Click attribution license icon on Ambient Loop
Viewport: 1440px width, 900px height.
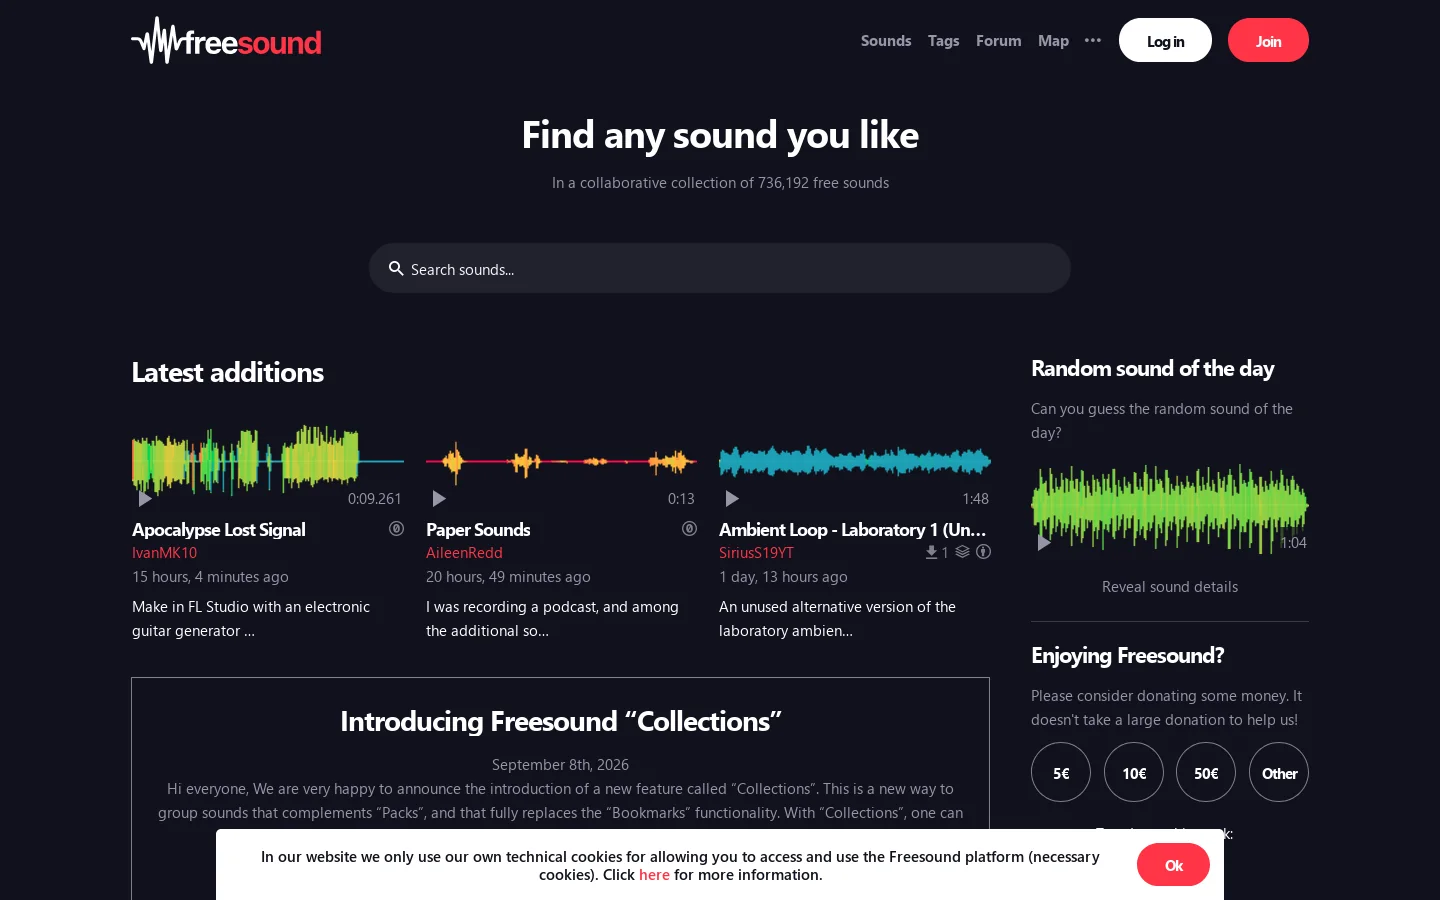[983, 552]
